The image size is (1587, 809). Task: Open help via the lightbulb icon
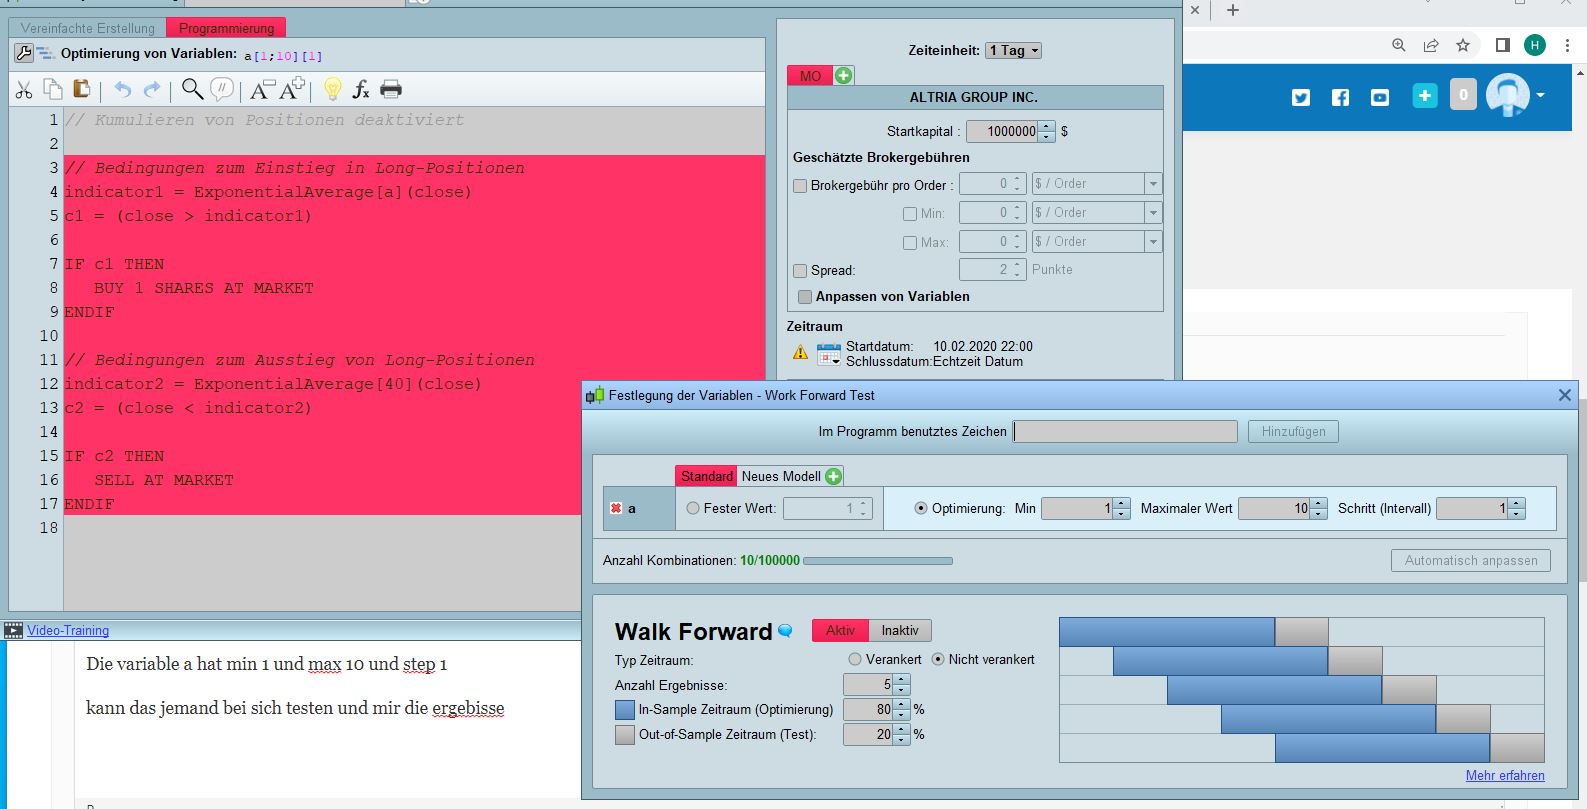[333, 90]
